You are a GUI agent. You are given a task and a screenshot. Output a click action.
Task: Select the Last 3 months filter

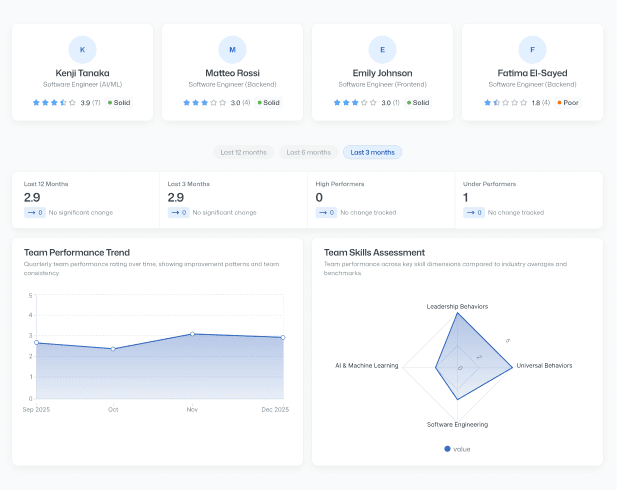point(372,152)
